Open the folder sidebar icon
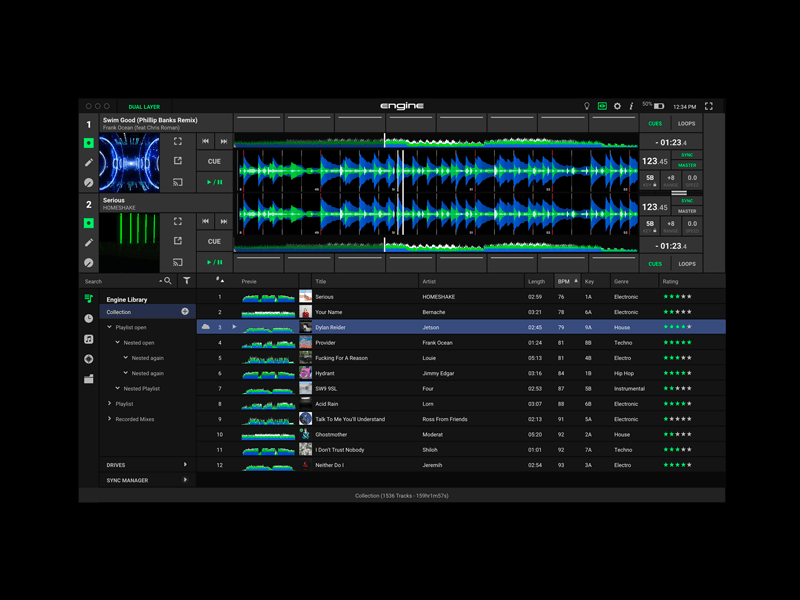This screenshot has height=600, width=800. tap(89, 379)
